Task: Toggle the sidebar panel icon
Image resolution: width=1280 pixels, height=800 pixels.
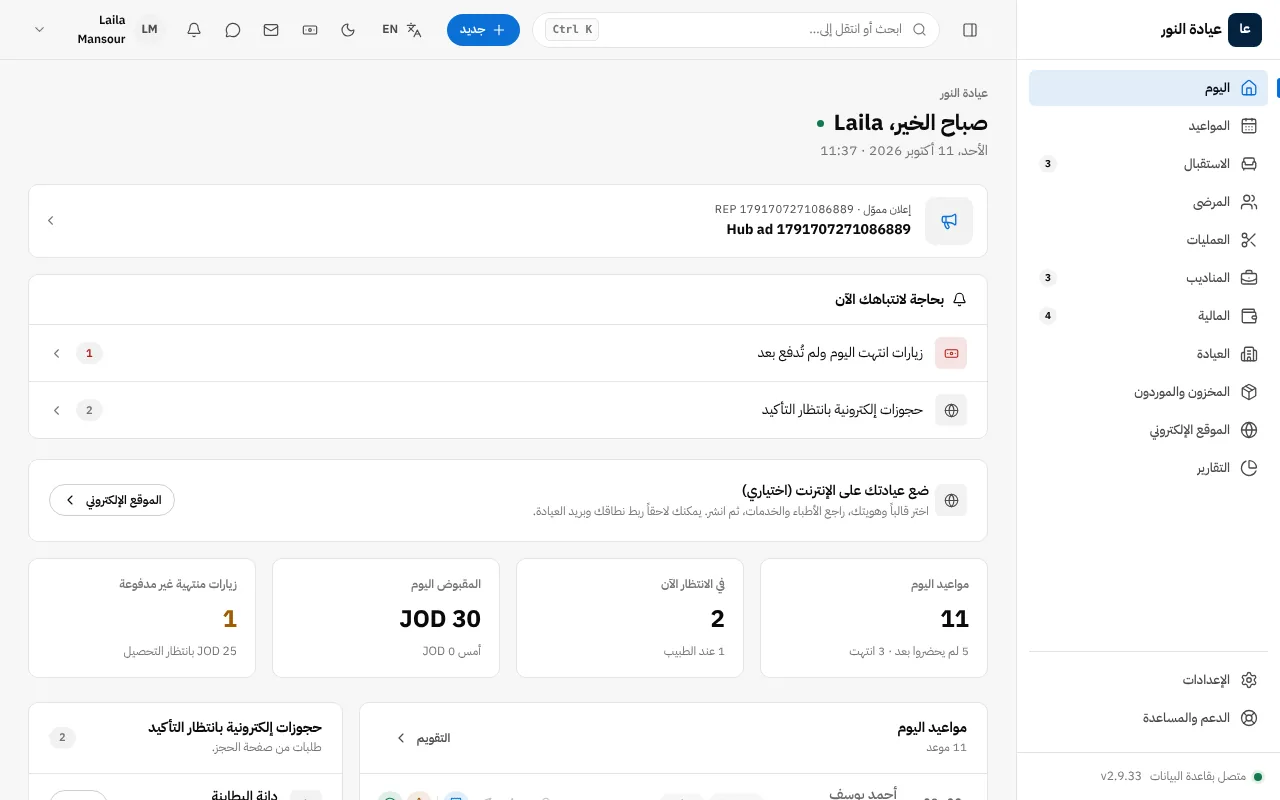Action: [x=970, y=30]
